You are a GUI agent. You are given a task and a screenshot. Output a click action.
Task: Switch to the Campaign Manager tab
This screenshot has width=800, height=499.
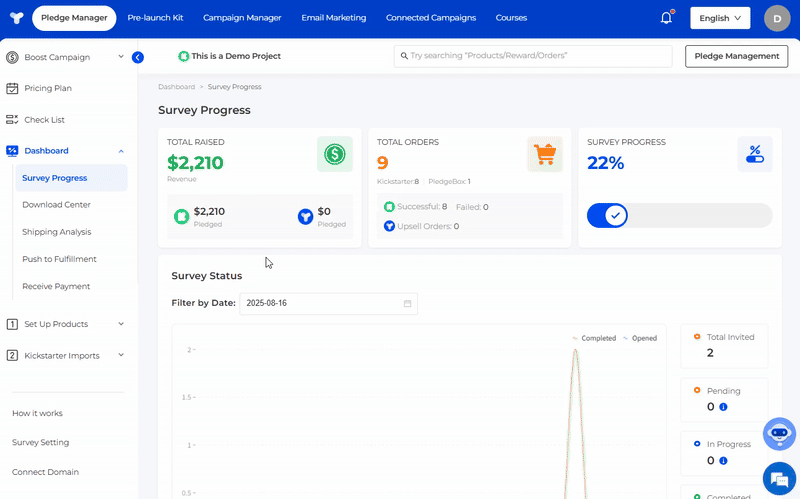pos(242,18)
